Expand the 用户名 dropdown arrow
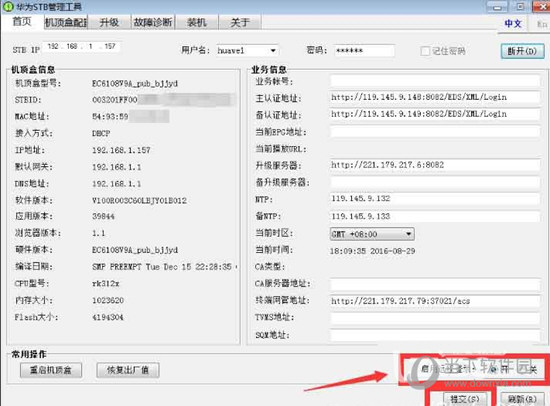 (x=273, y=51)
